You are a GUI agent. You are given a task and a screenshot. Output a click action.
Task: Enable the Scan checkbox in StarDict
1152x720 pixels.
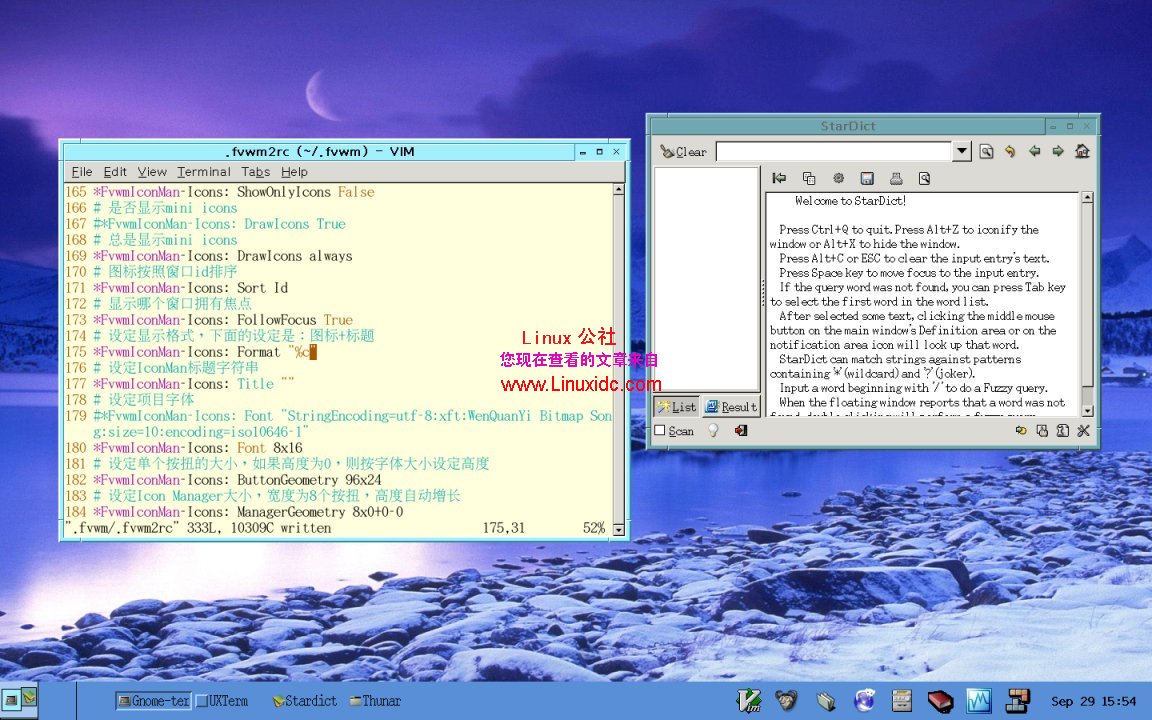[660, 431]
